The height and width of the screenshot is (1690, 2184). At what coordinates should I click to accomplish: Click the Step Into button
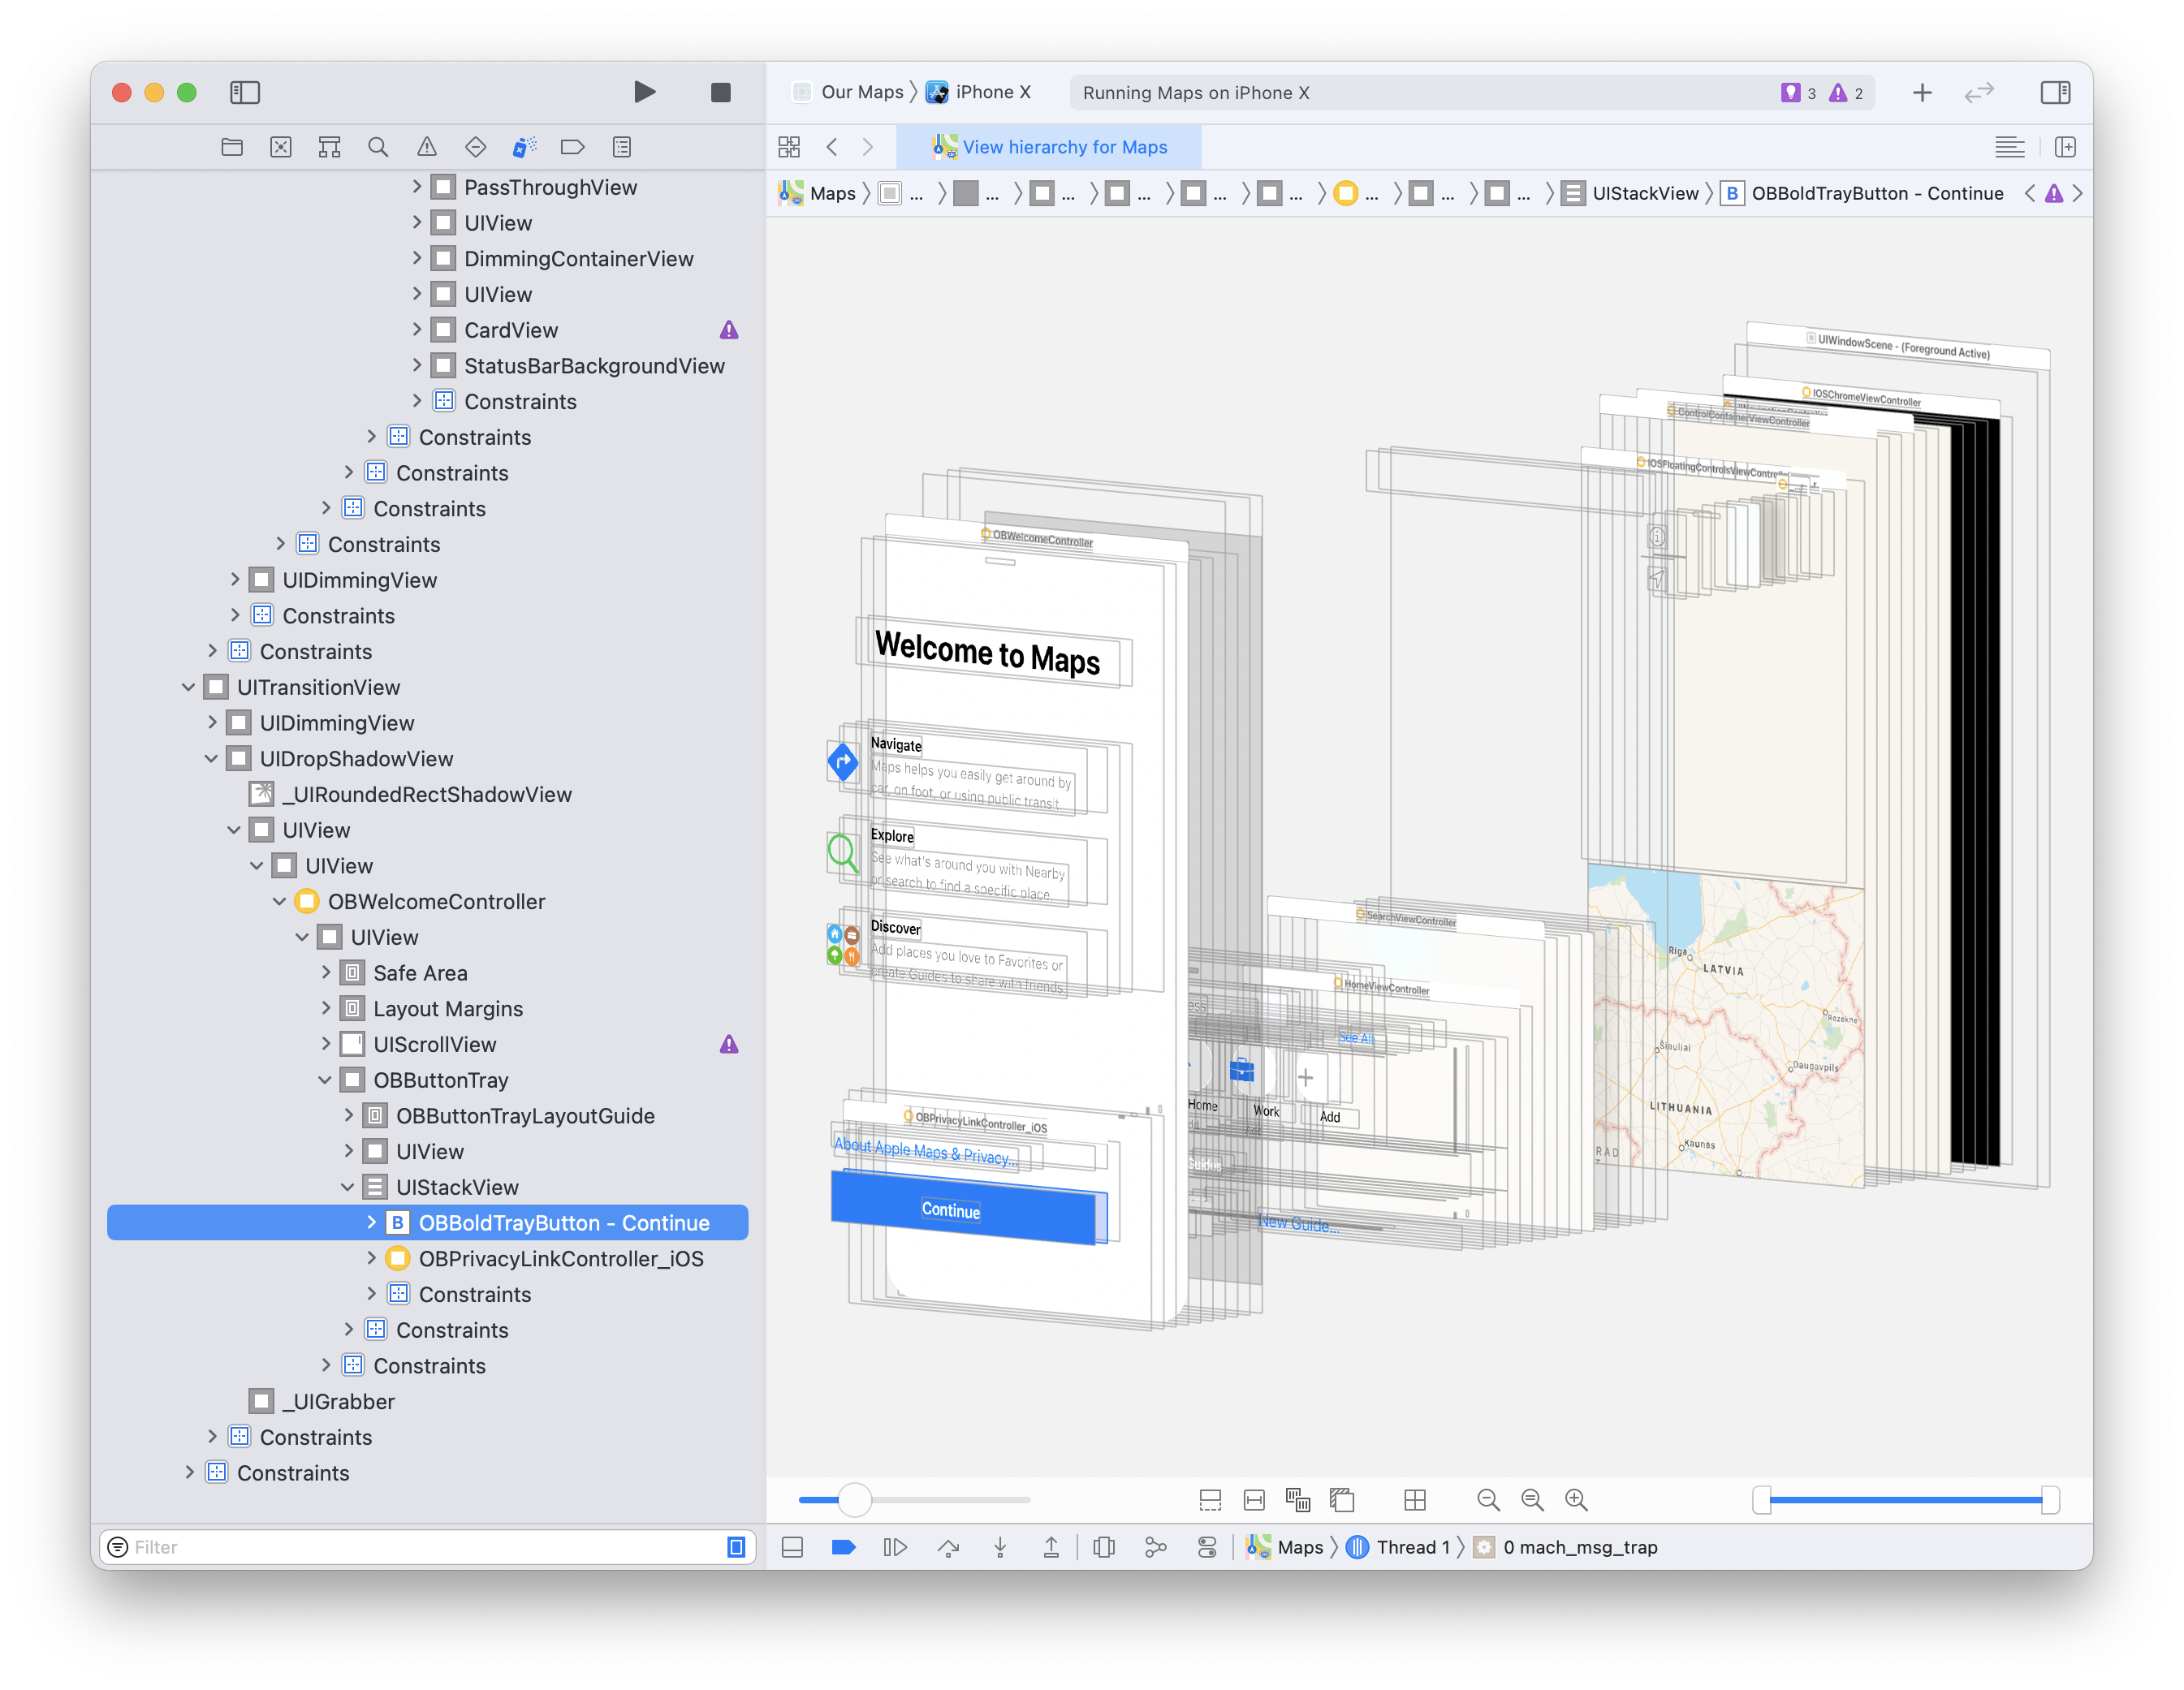coord(1000,1547)
